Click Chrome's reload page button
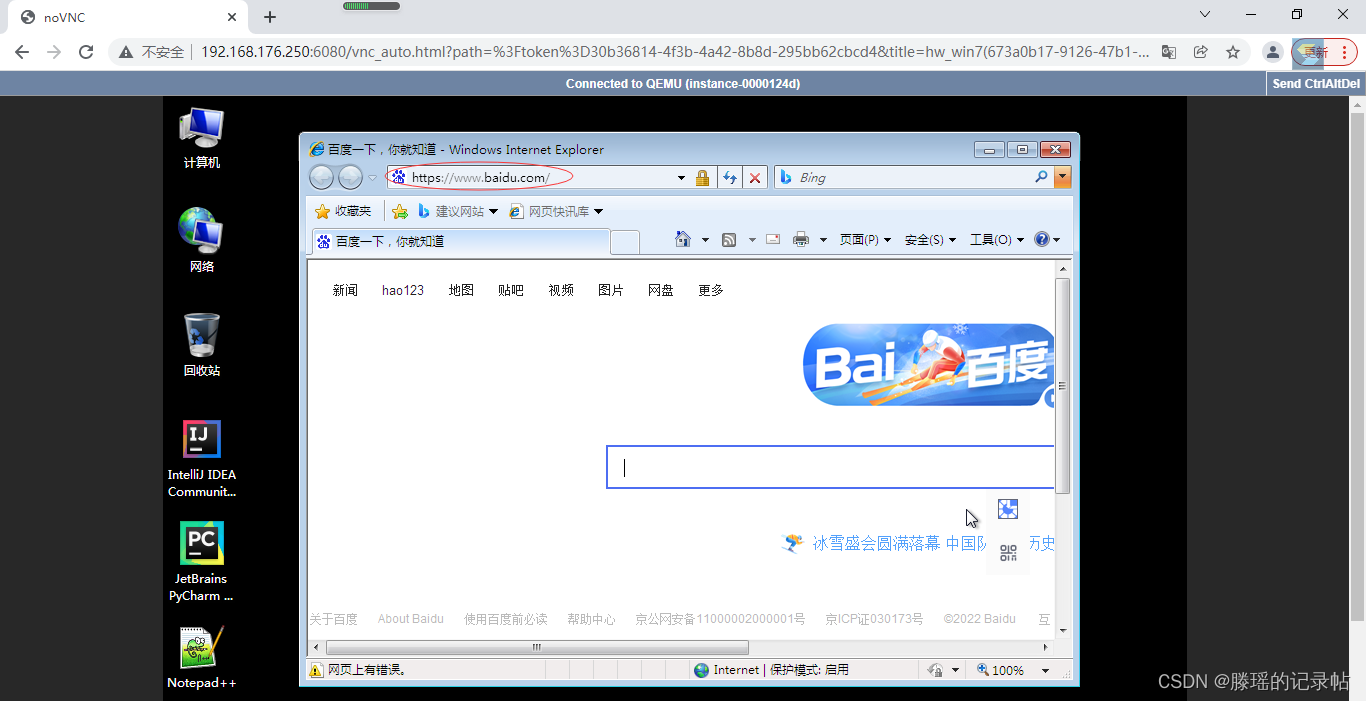Viewport: 1366px width, 701px height. [x=86, y=52]
